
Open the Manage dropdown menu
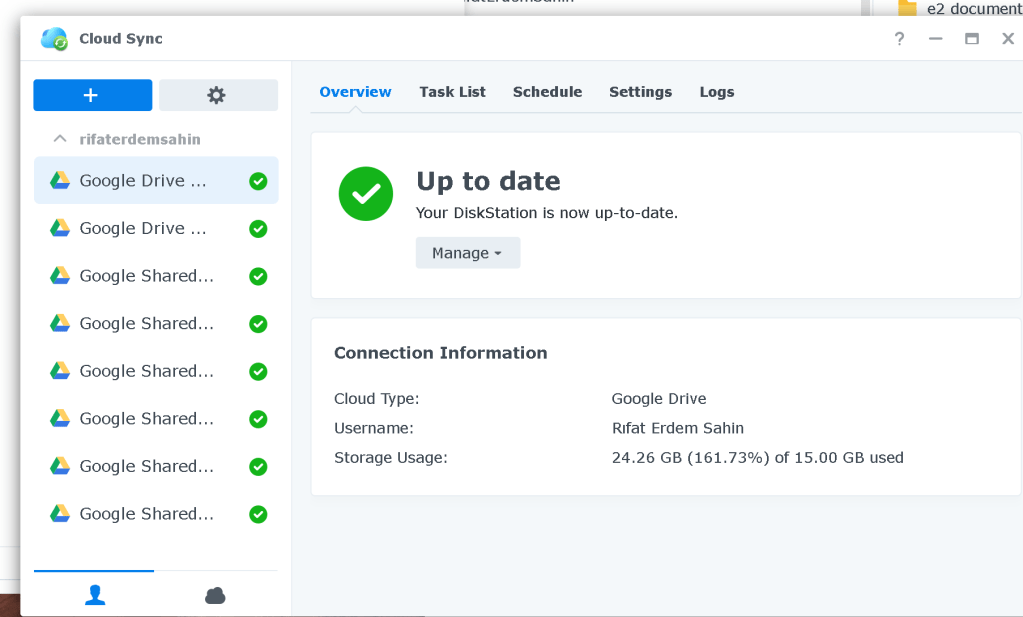[x=468, y=253]
